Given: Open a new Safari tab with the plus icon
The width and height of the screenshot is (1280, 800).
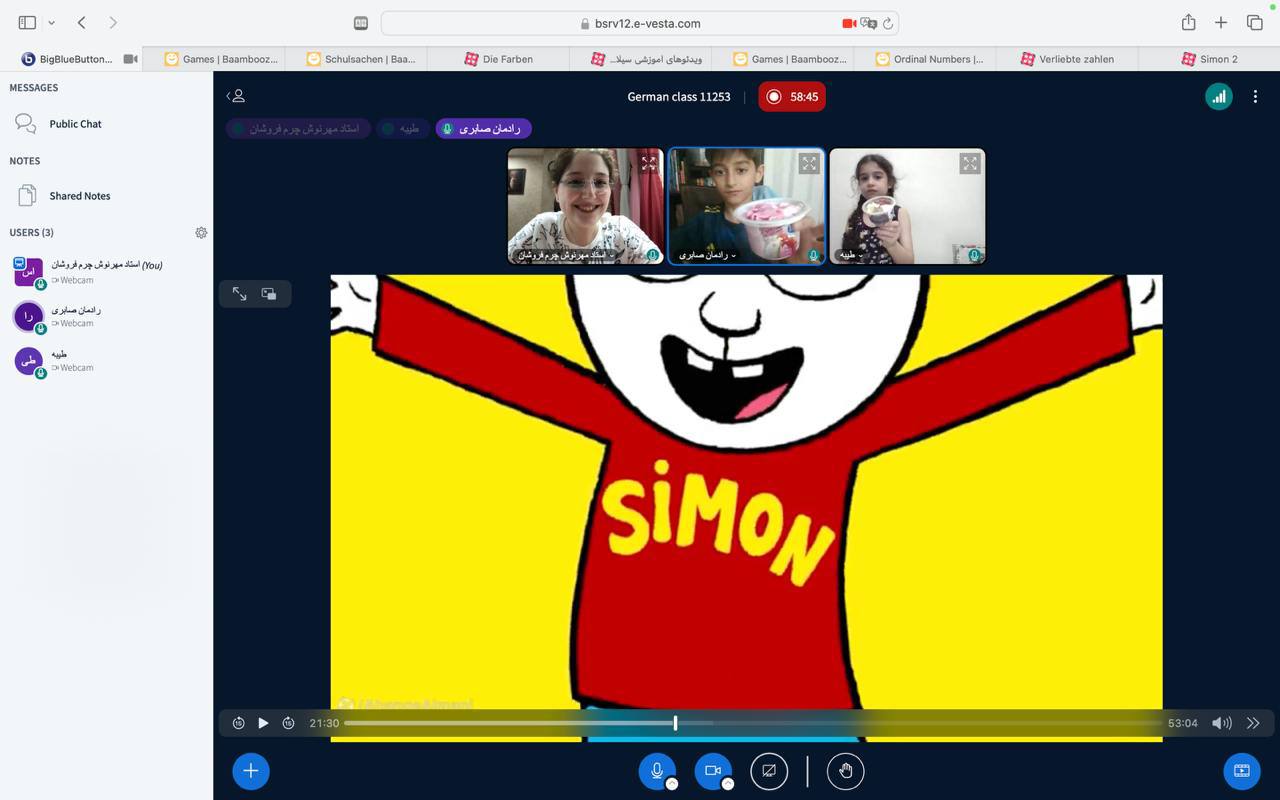Looking at the screenshot, I should 1221,22.
